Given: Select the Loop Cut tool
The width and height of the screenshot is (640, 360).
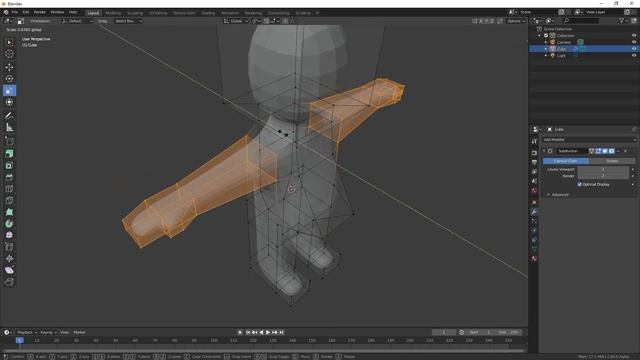Looking at the screenshot, I should pyautogui.click(x=9, y=189).
